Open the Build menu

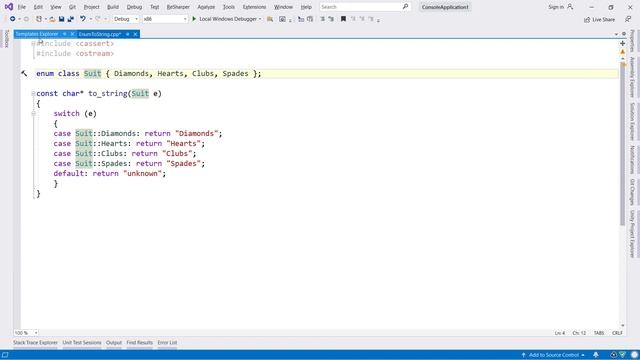tap(113, 7)
